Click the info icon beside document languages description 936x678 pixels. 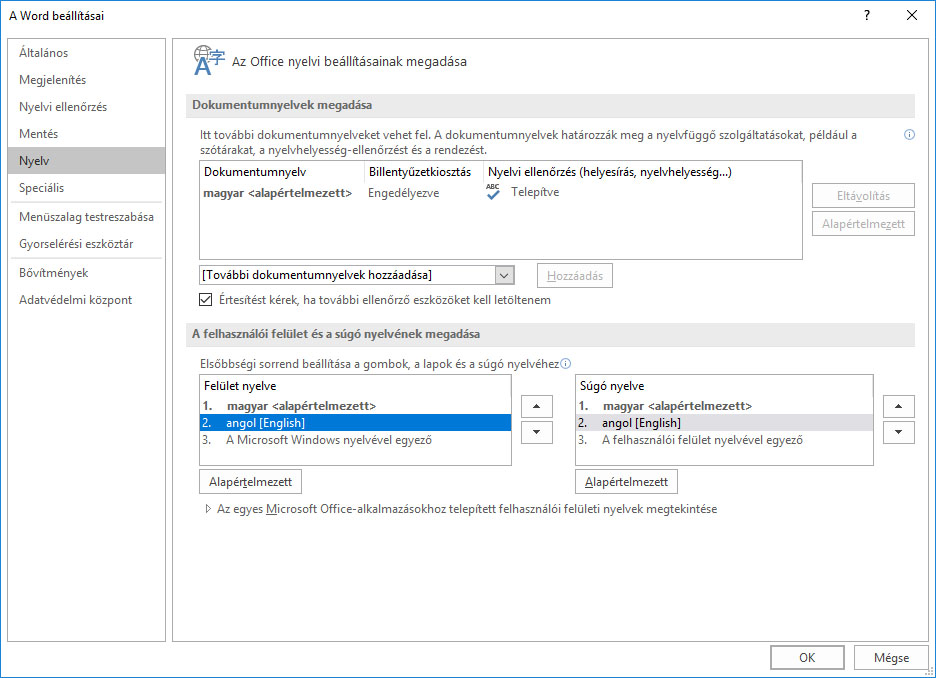point(909,135)
